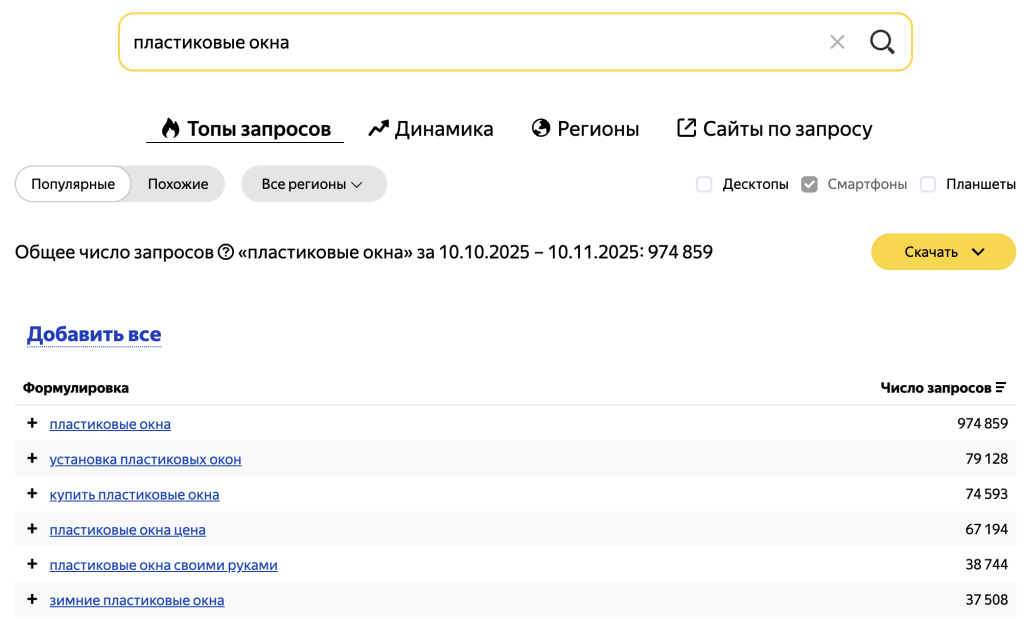This screenshot has width=1024, height=619.
Task: Switch to the Регионы tab
Action: pyautogui.click(x=585, y=129)
